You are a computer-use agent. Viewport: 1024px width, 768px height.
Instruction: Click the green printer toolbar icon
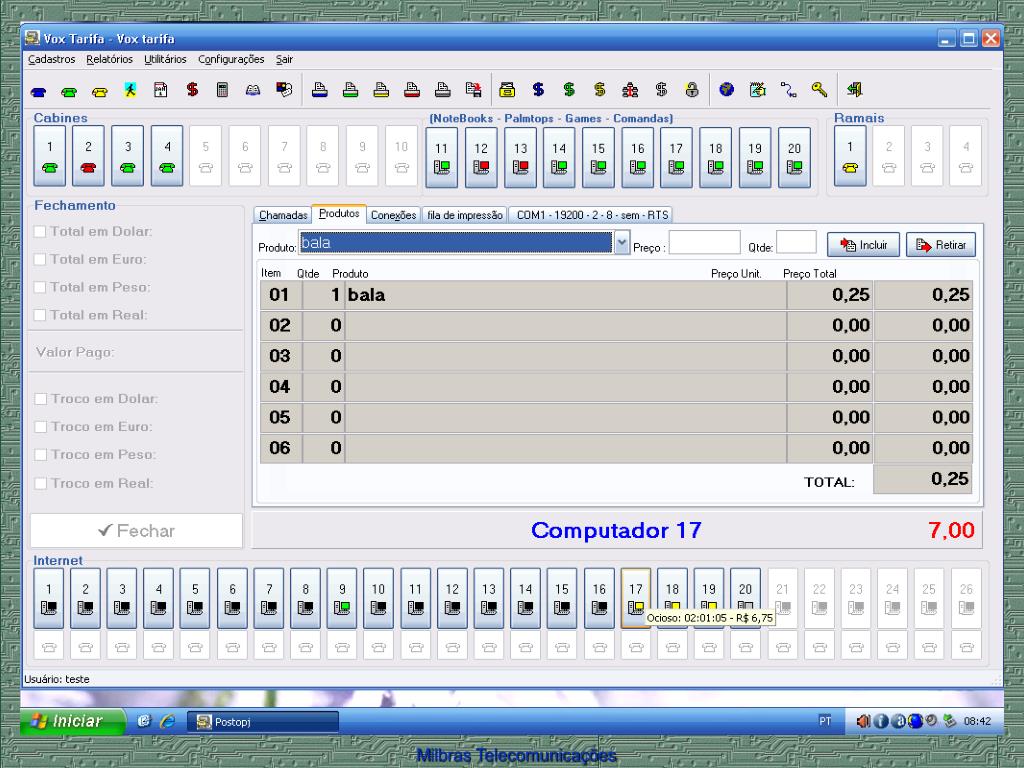(x=351, y=89)
